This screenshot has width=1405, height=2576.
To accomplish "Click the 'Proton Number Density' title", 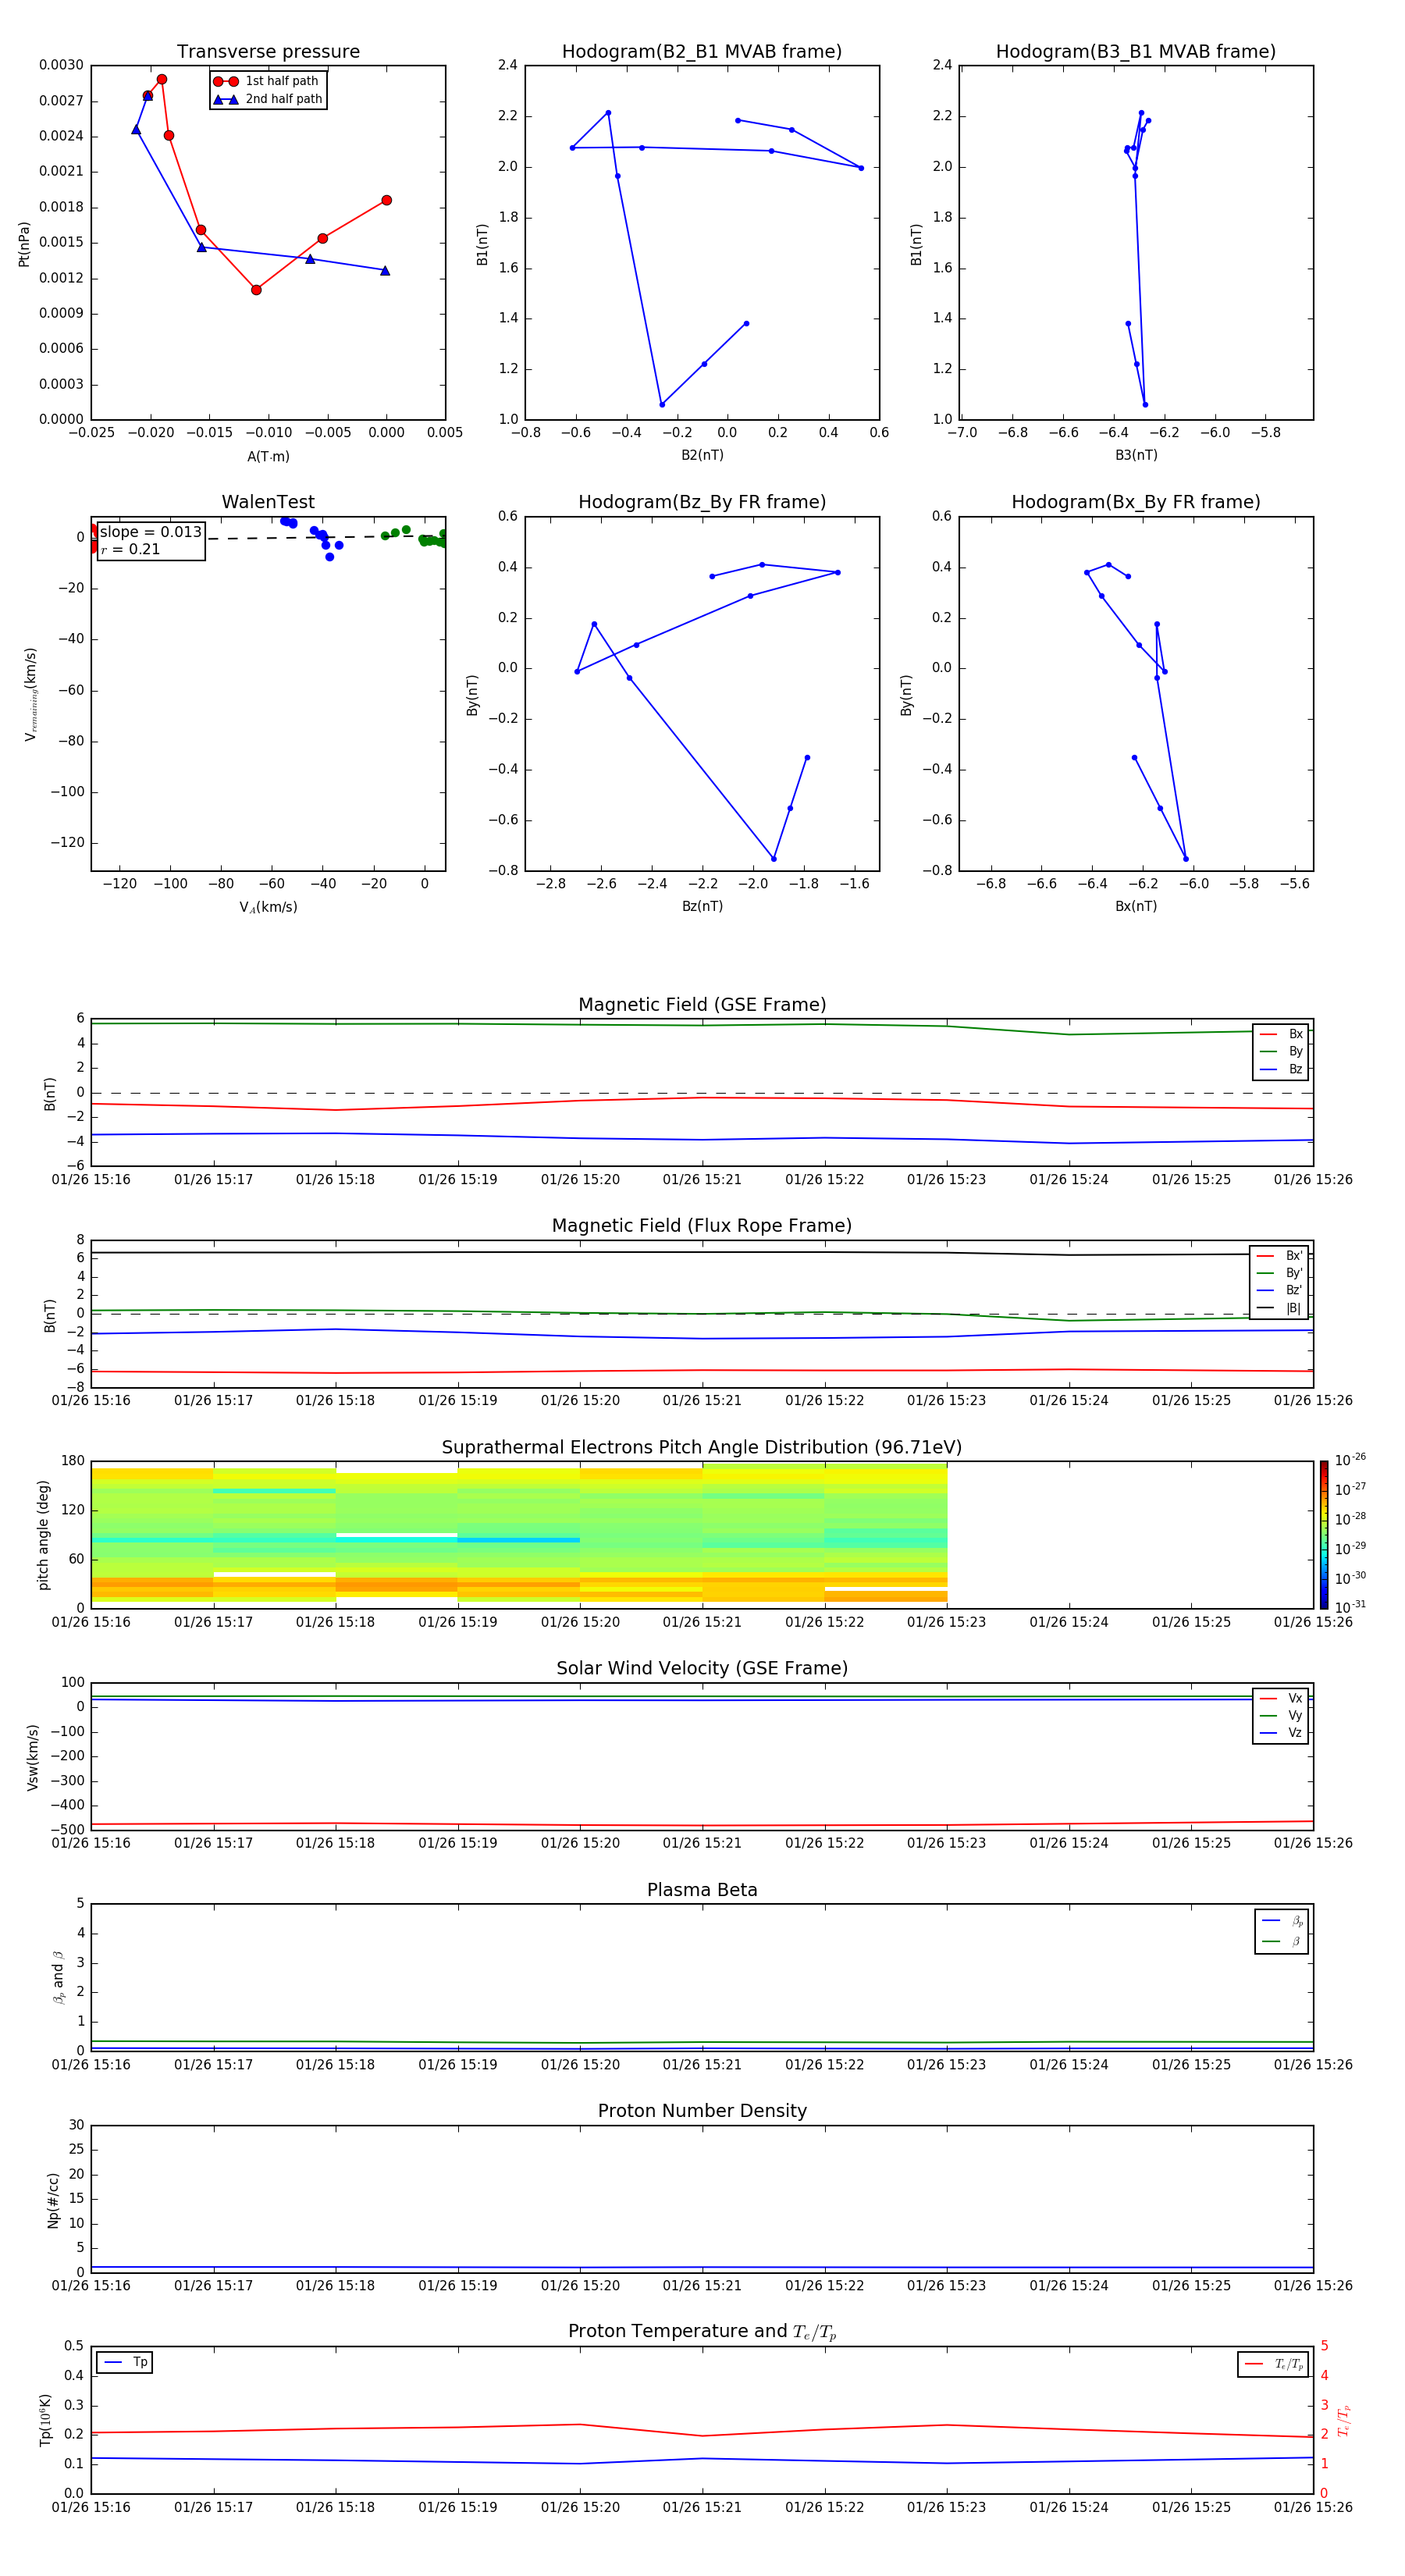I will [702, 2111].
